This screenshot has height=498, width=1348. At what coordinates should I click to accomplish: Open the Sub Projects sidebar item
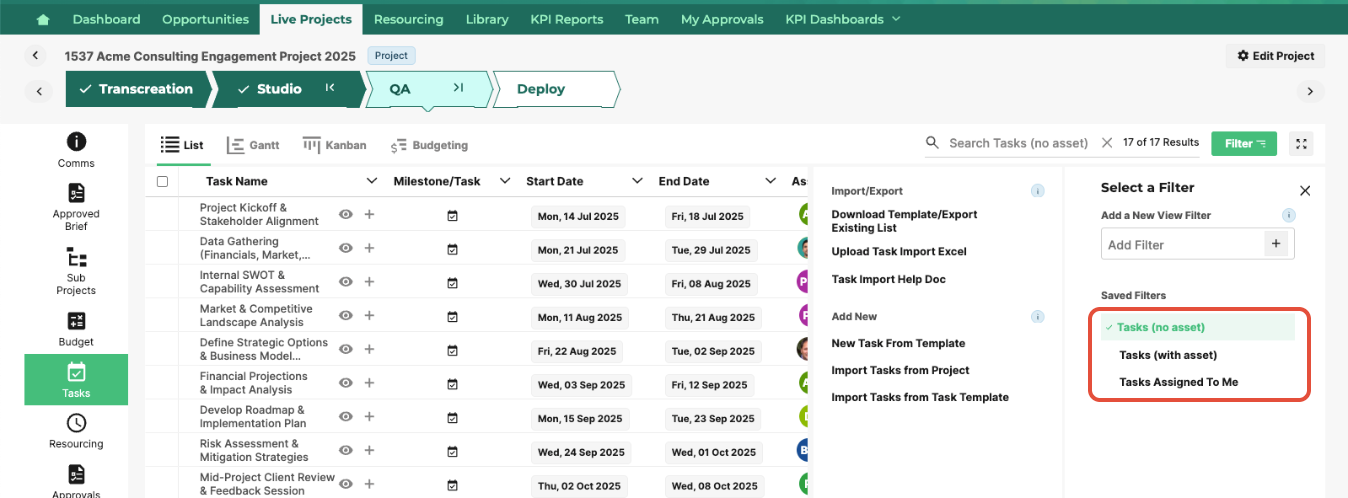click(x=76, y=271)
